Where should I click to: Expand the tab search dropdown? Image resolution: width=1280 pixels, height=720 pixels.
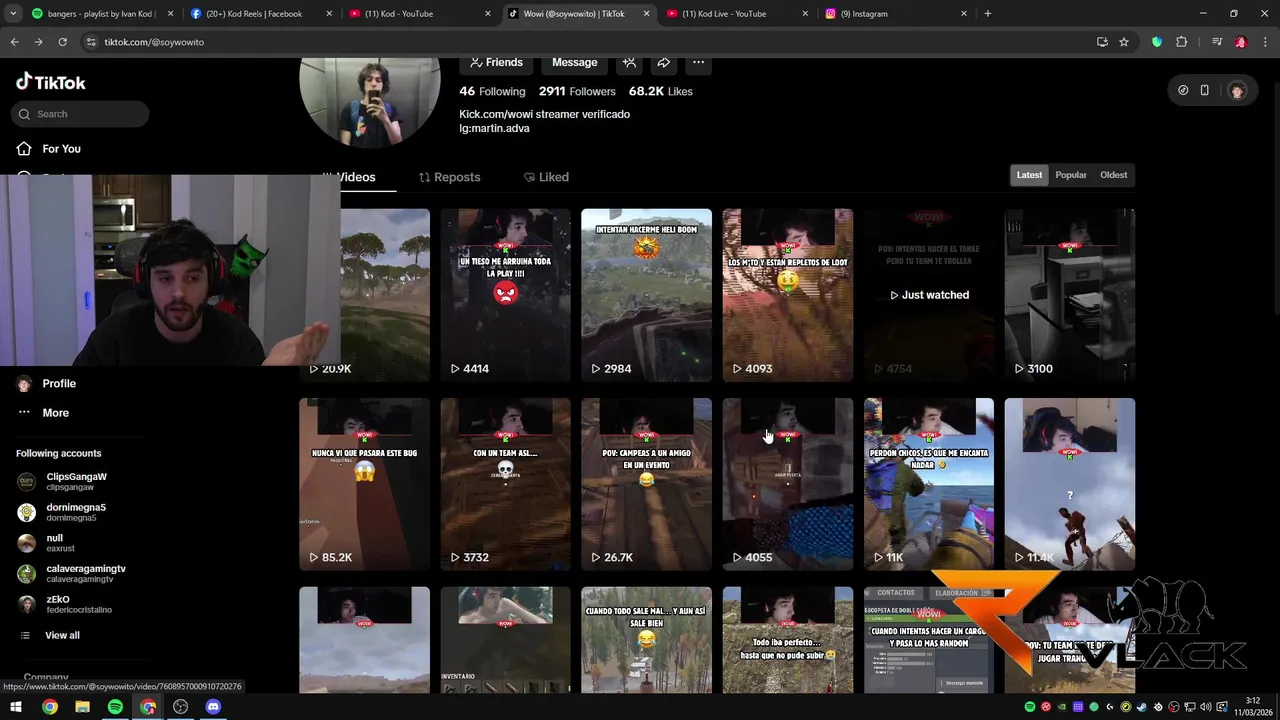pos(13,14)
